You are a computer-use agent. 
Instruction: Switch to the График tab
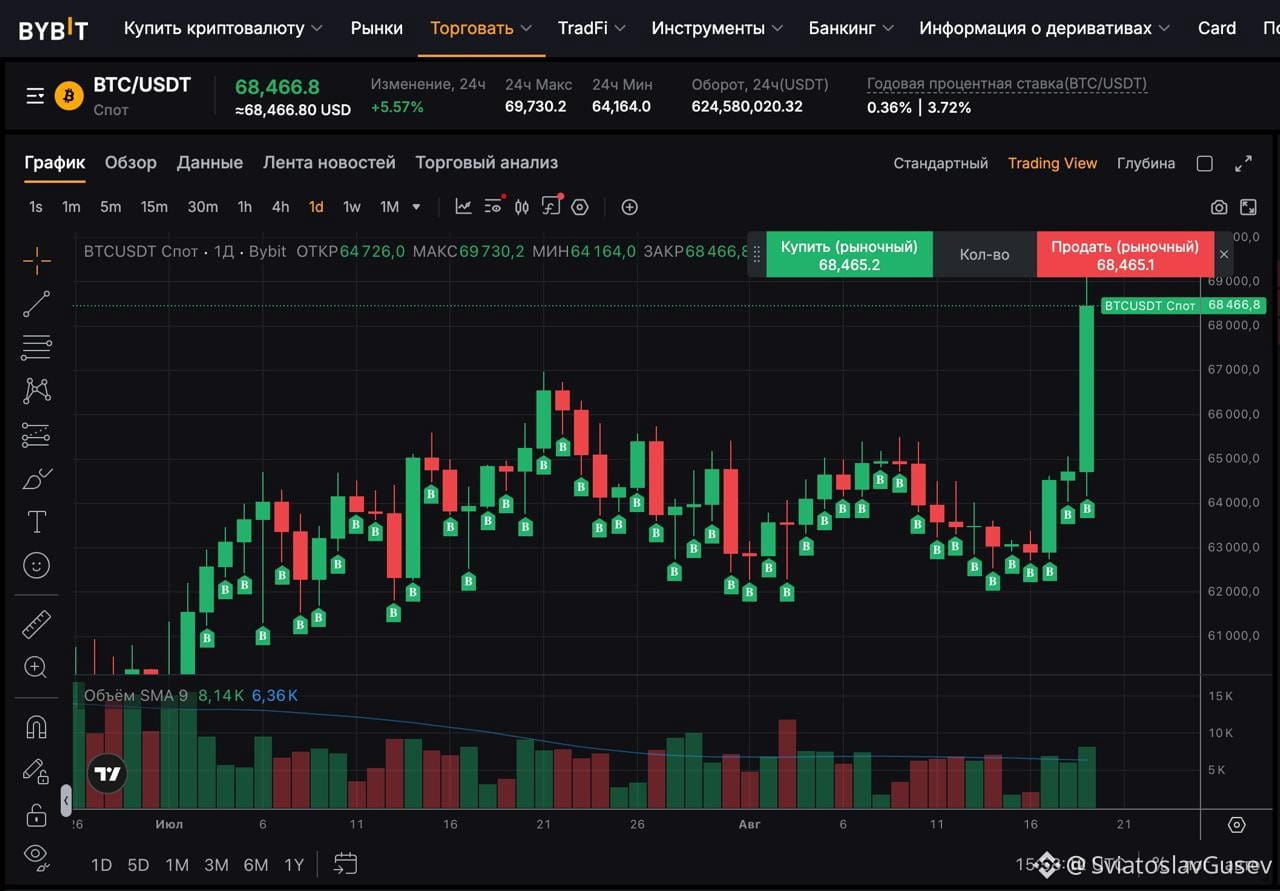tap(55, 162)
